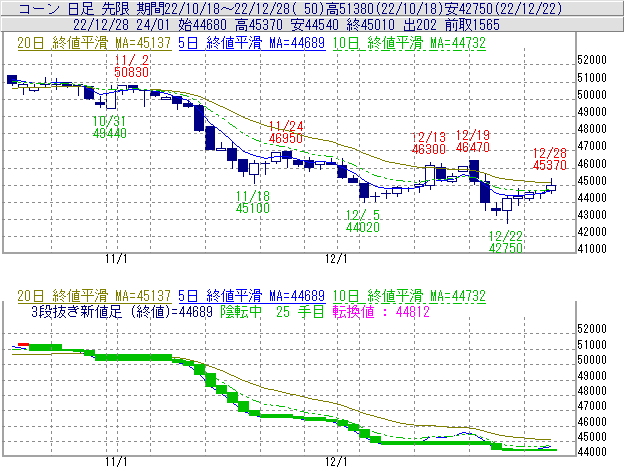624x475 pixels.
Task: Click the 5日 終値平滑 legend in lower chart
Action: click(252, 296)
